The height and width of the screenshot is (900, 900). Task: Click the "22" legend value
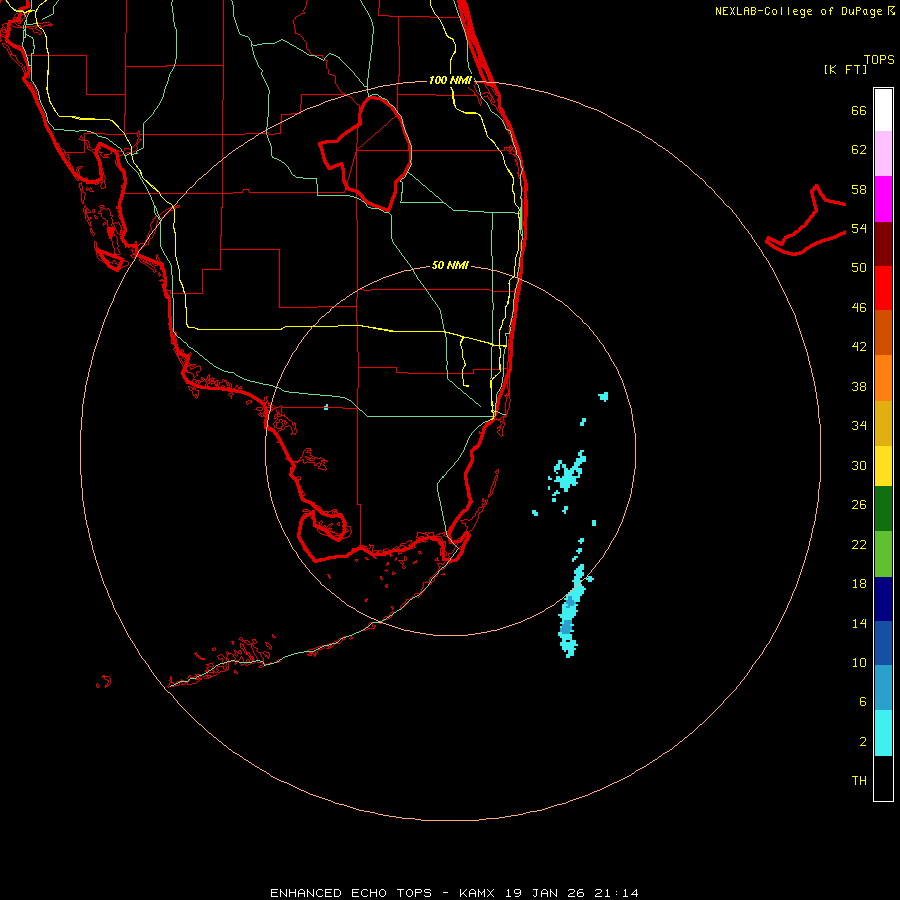[x=859, y=544]
